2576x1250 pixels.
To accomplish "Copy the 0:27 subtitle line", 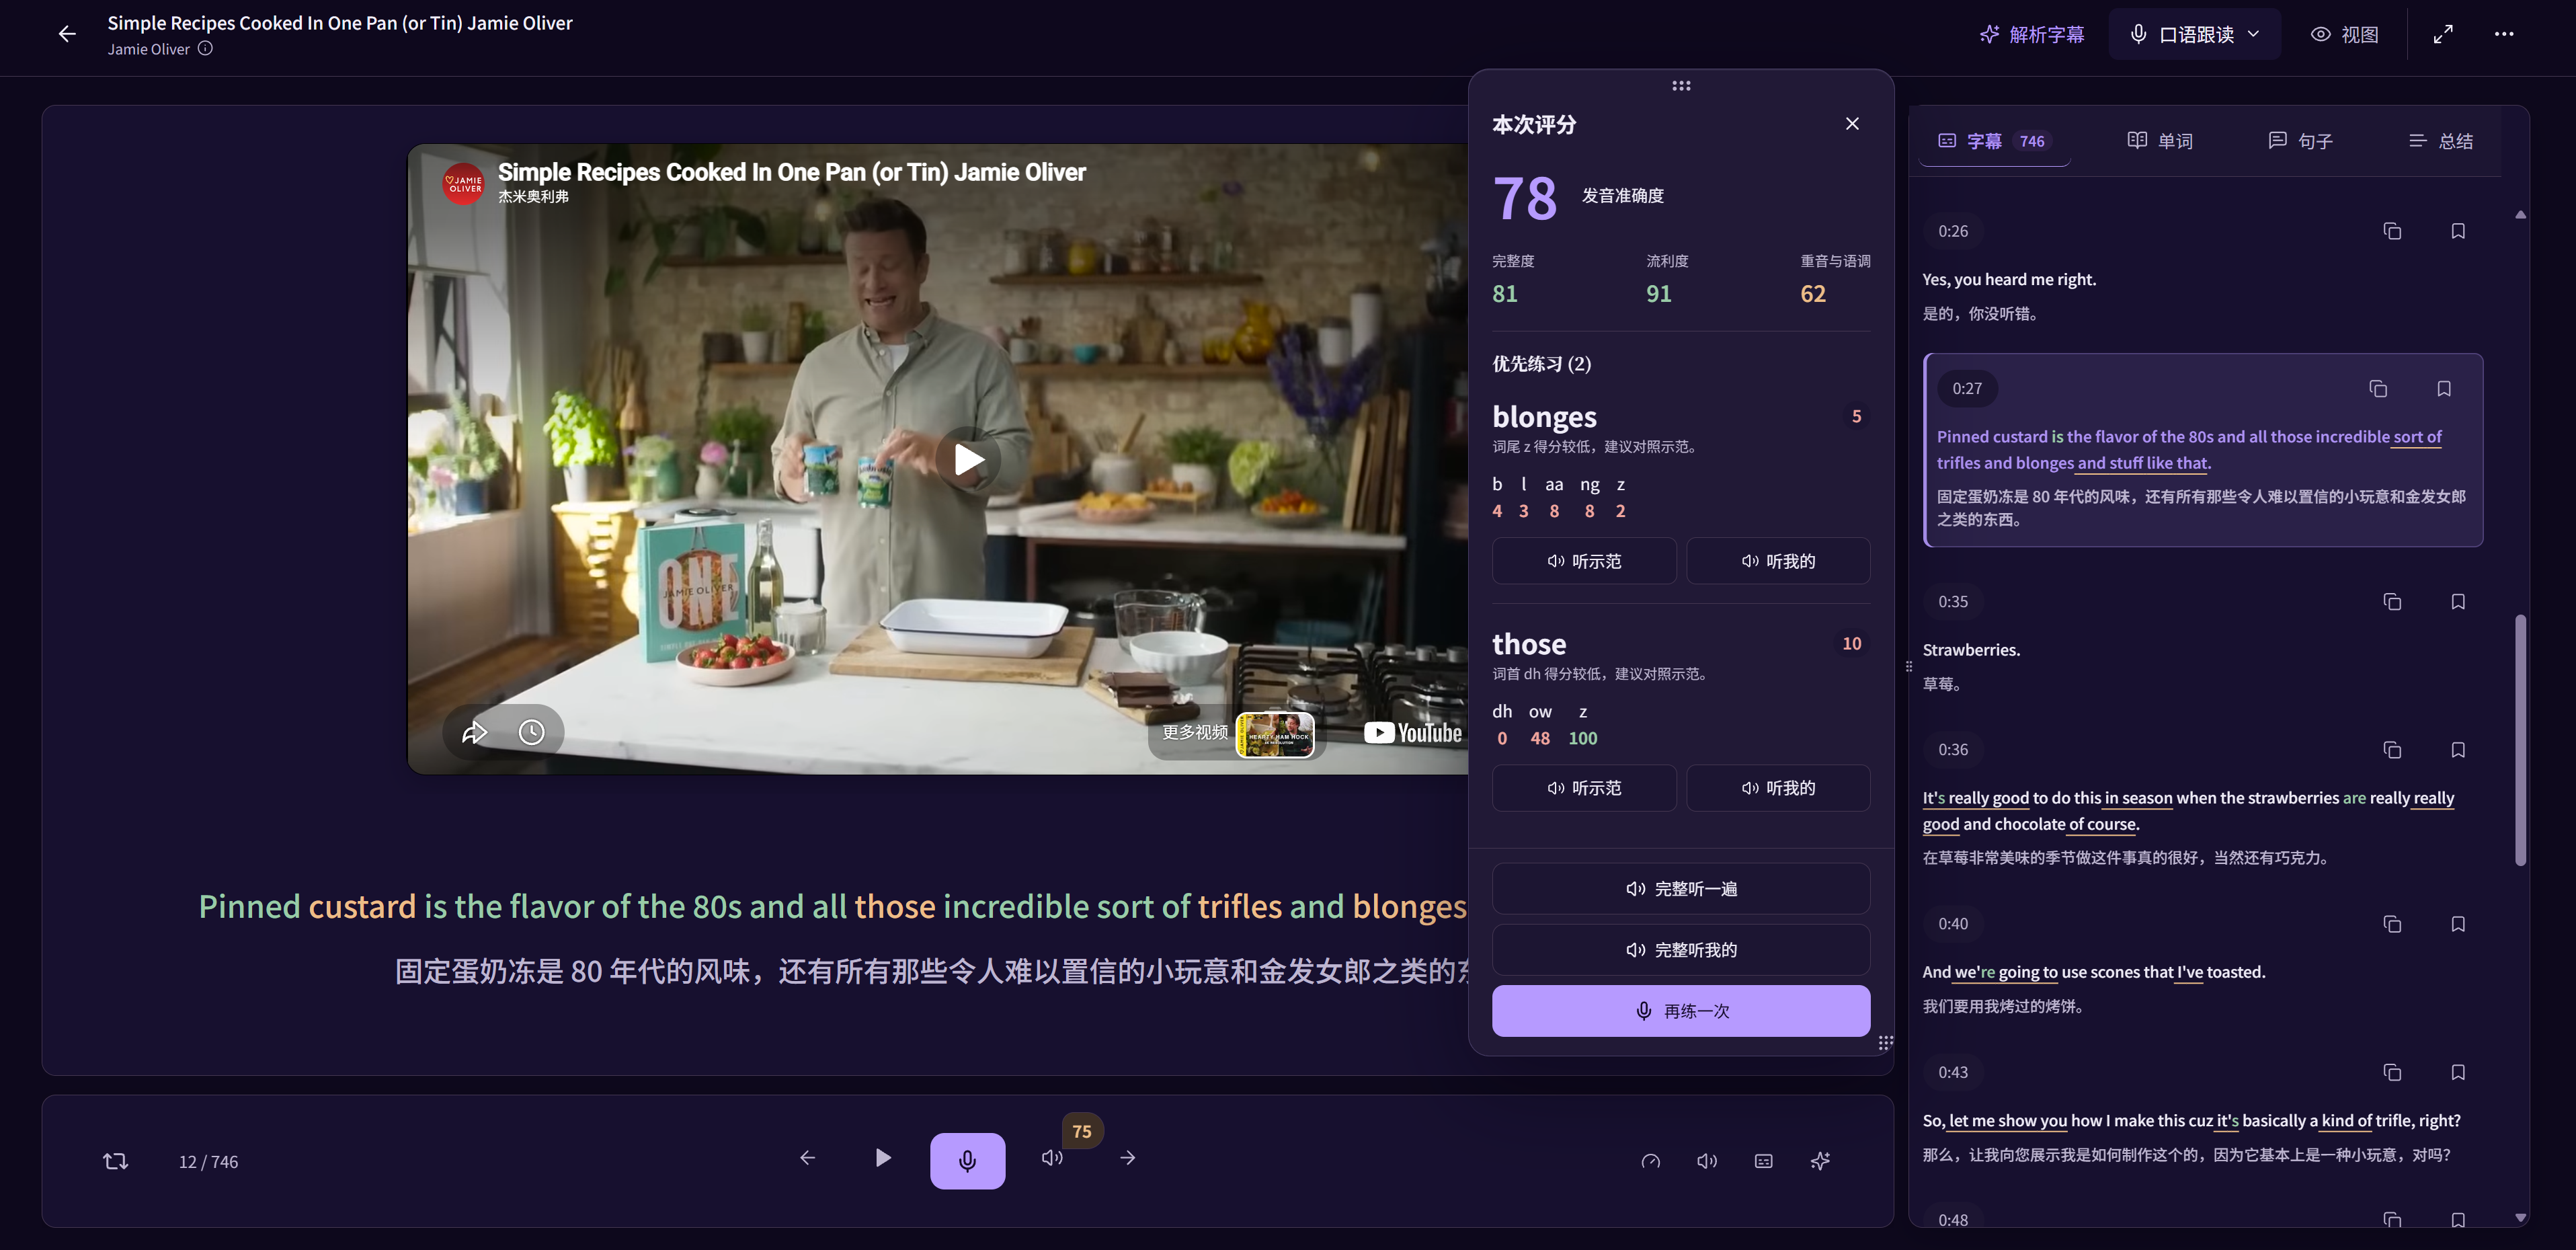I will (2378, 388).
